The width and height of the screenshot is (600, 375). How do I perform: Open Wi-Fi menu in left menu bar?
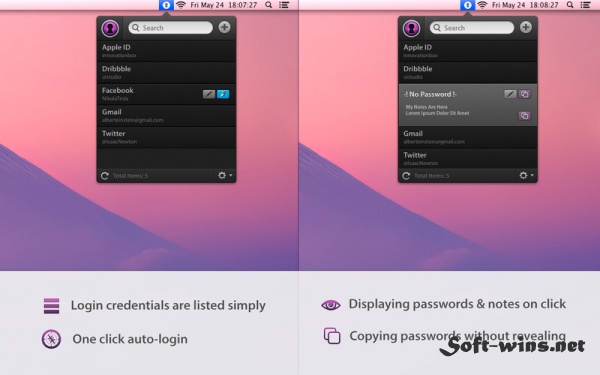click(x=181, y=5)
